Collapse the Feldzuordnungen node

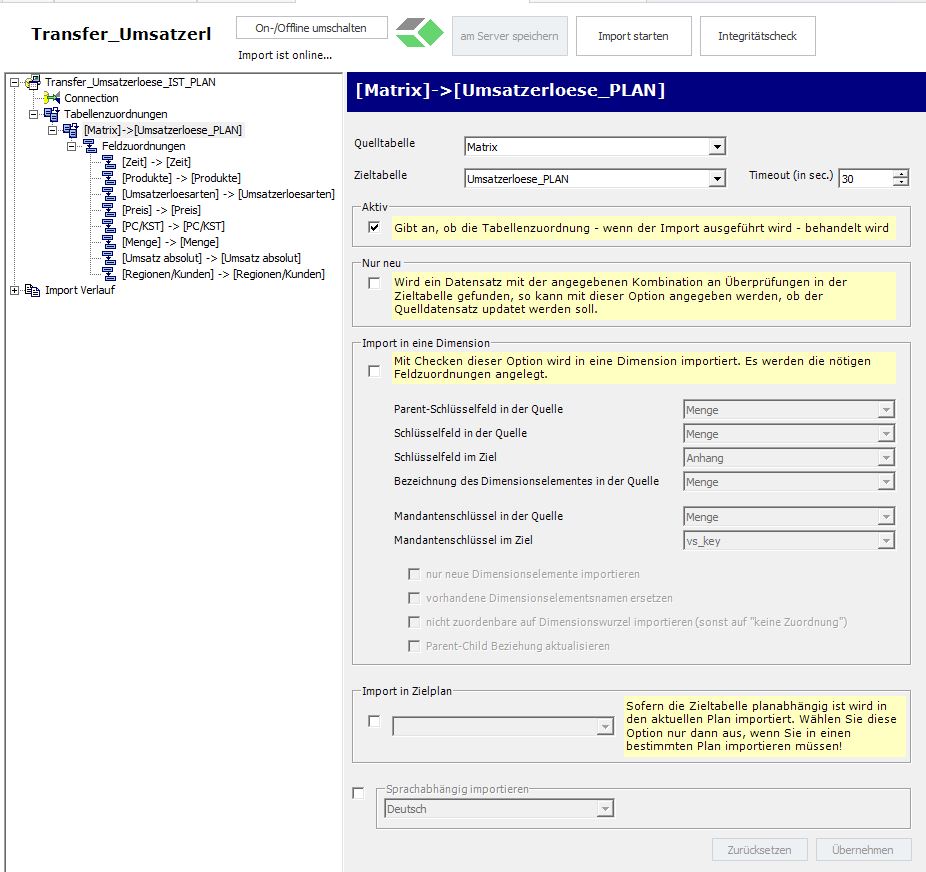71,146
